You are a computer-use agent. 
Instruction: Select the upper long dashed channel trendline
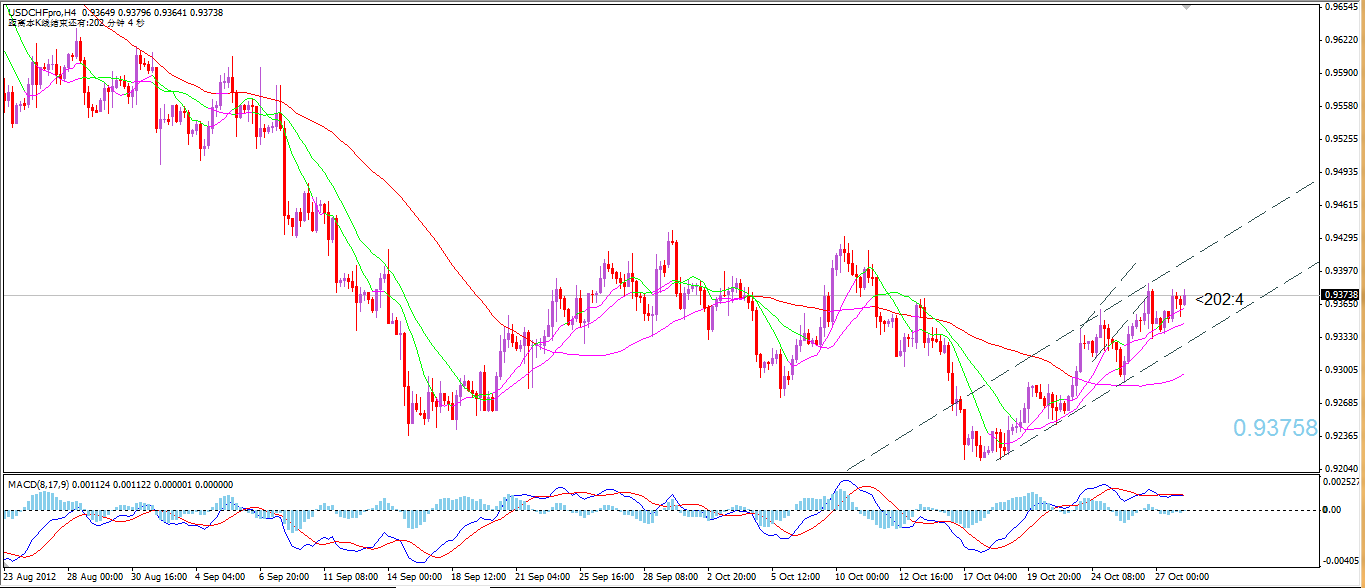1080,326
